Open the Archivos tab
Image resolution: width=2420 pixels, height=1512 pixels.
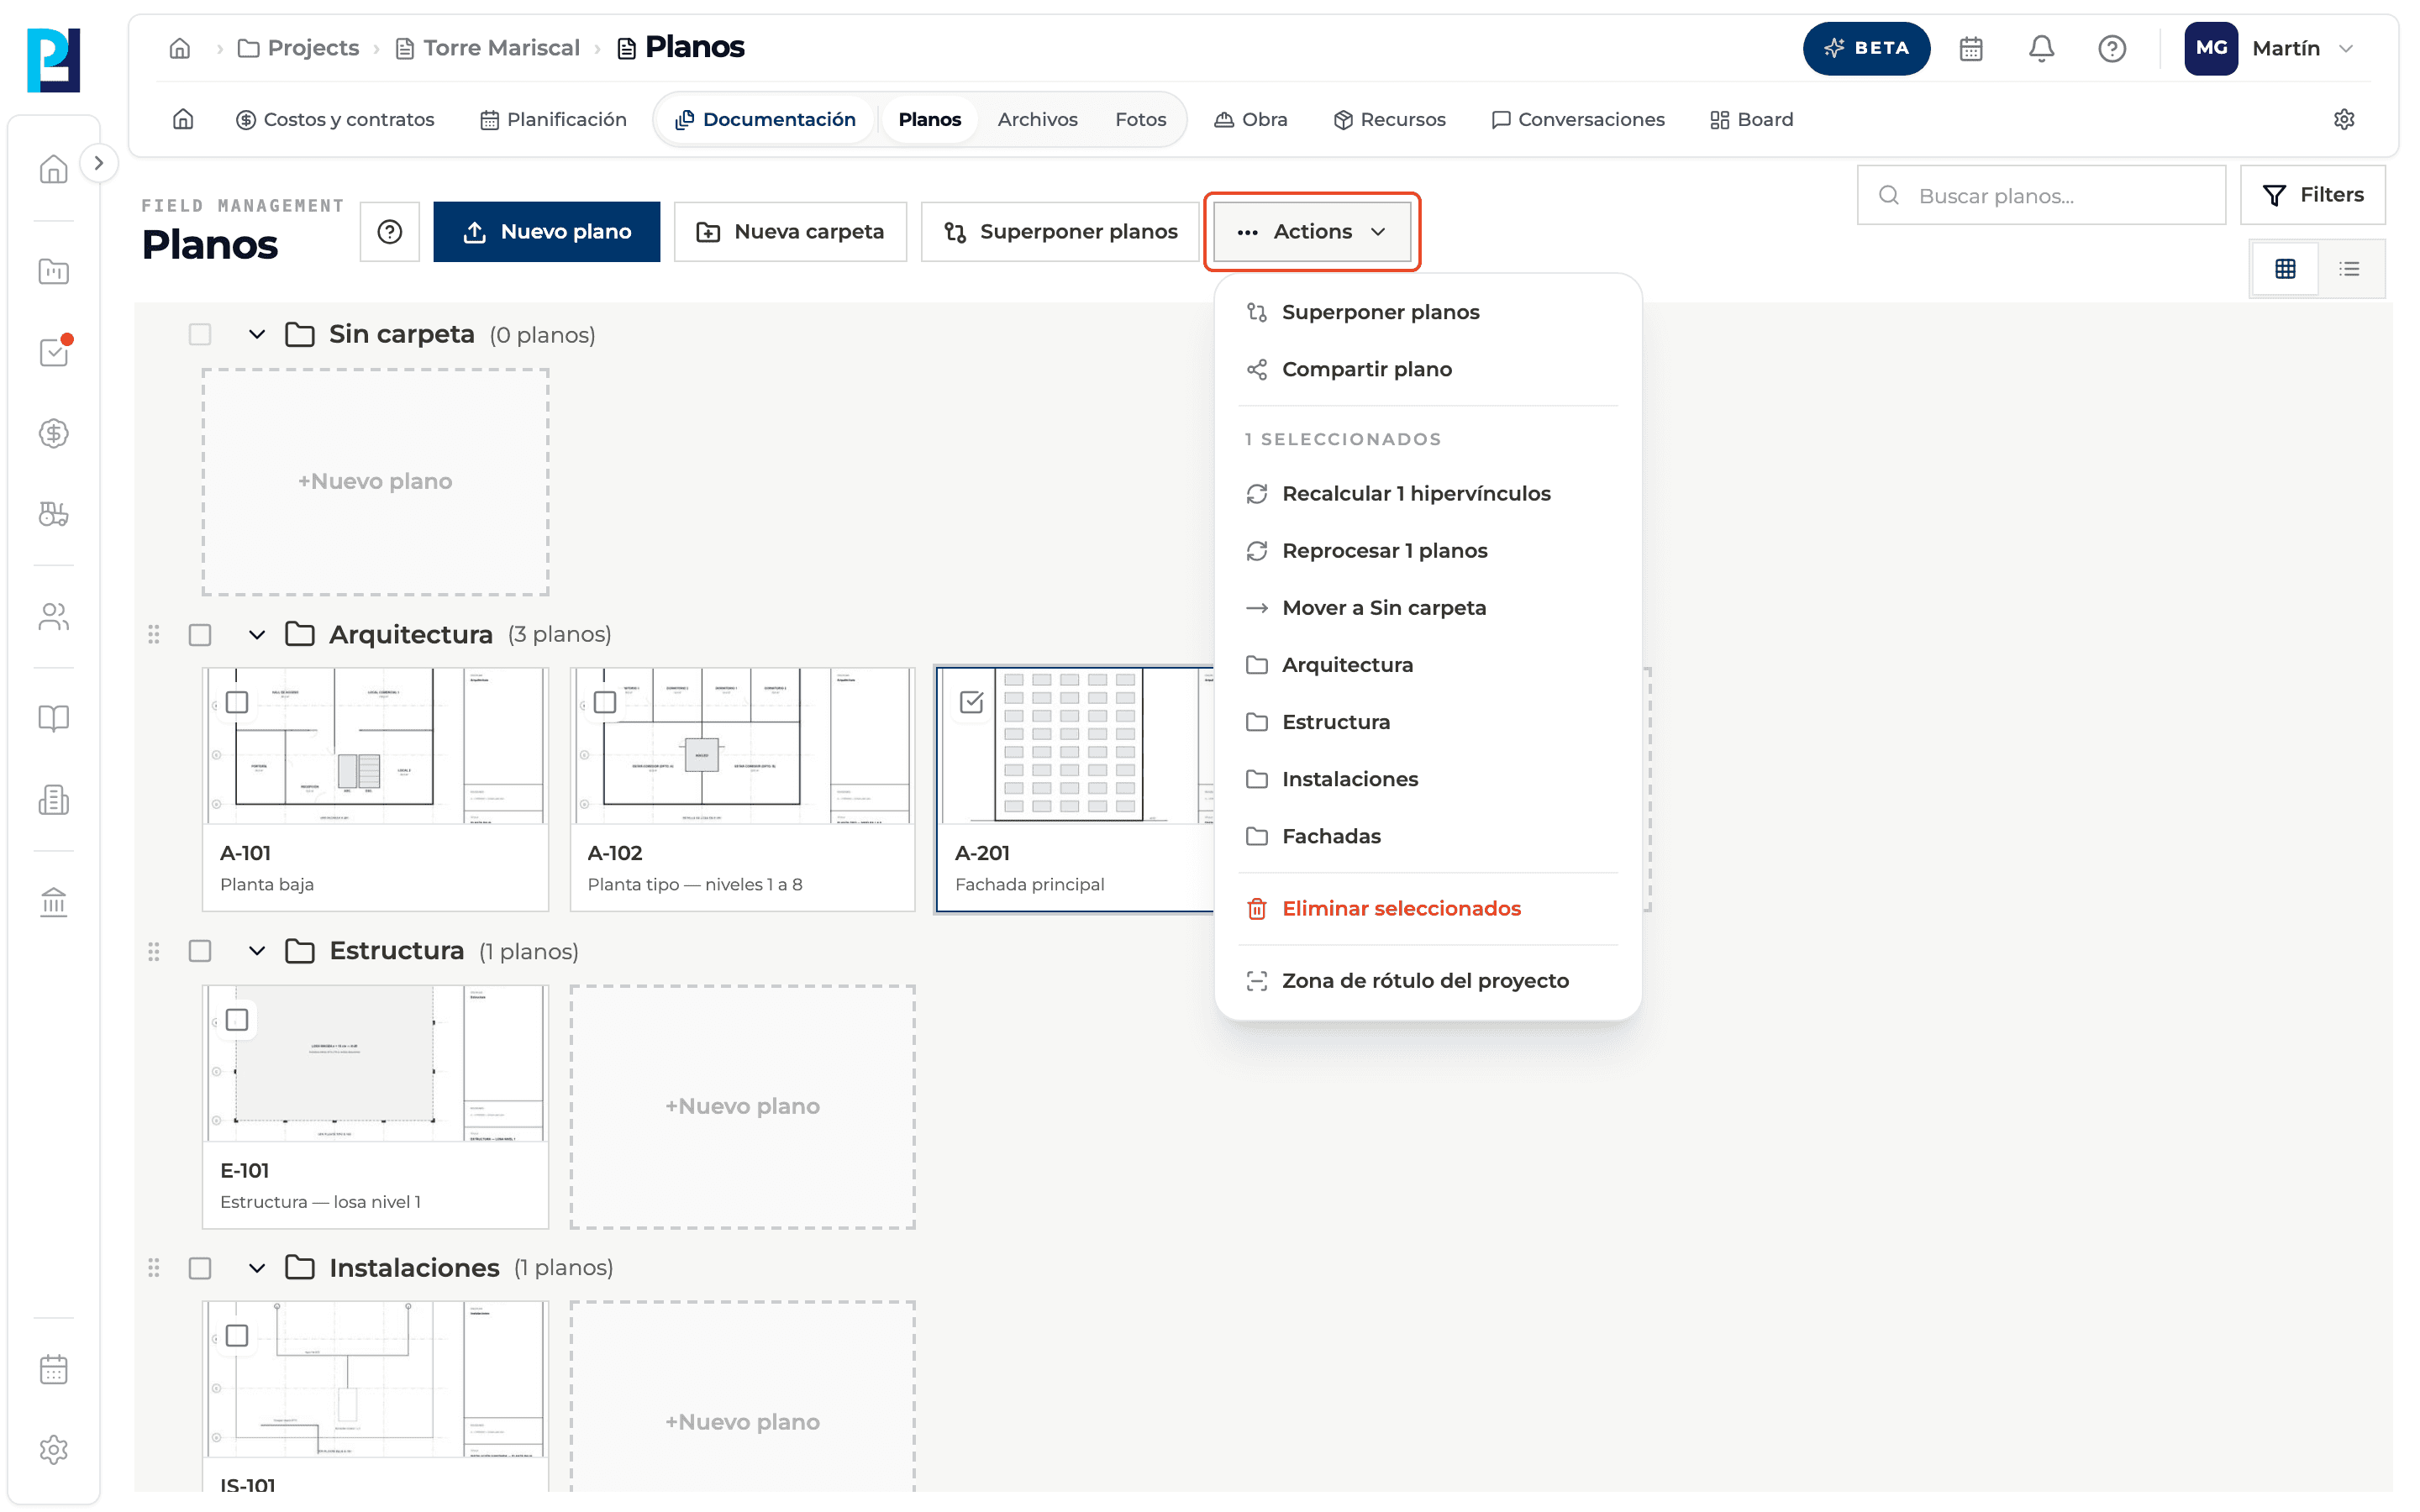1037,119
